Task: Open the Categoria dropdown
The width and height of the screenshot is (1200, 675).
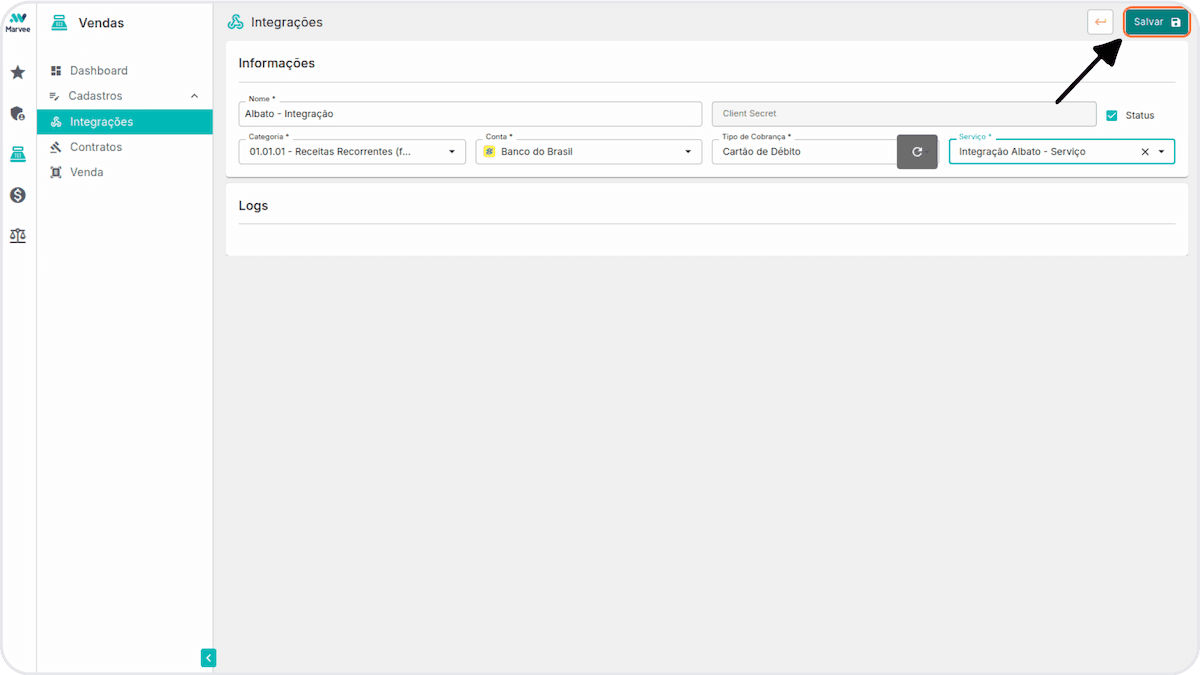Action: [x=352, y=152]
